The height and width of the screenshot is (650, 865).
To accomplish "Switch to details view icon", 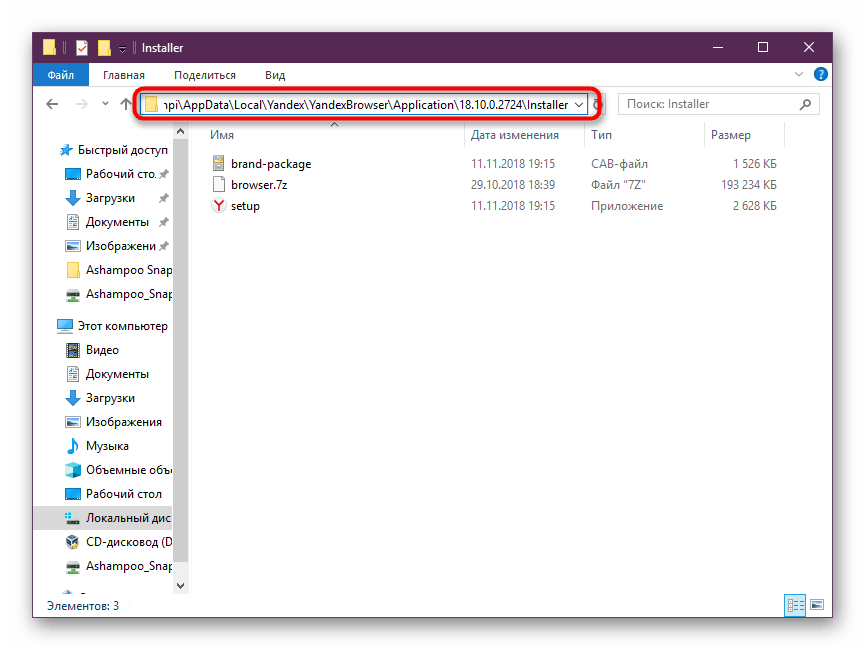I will [795, 605].
